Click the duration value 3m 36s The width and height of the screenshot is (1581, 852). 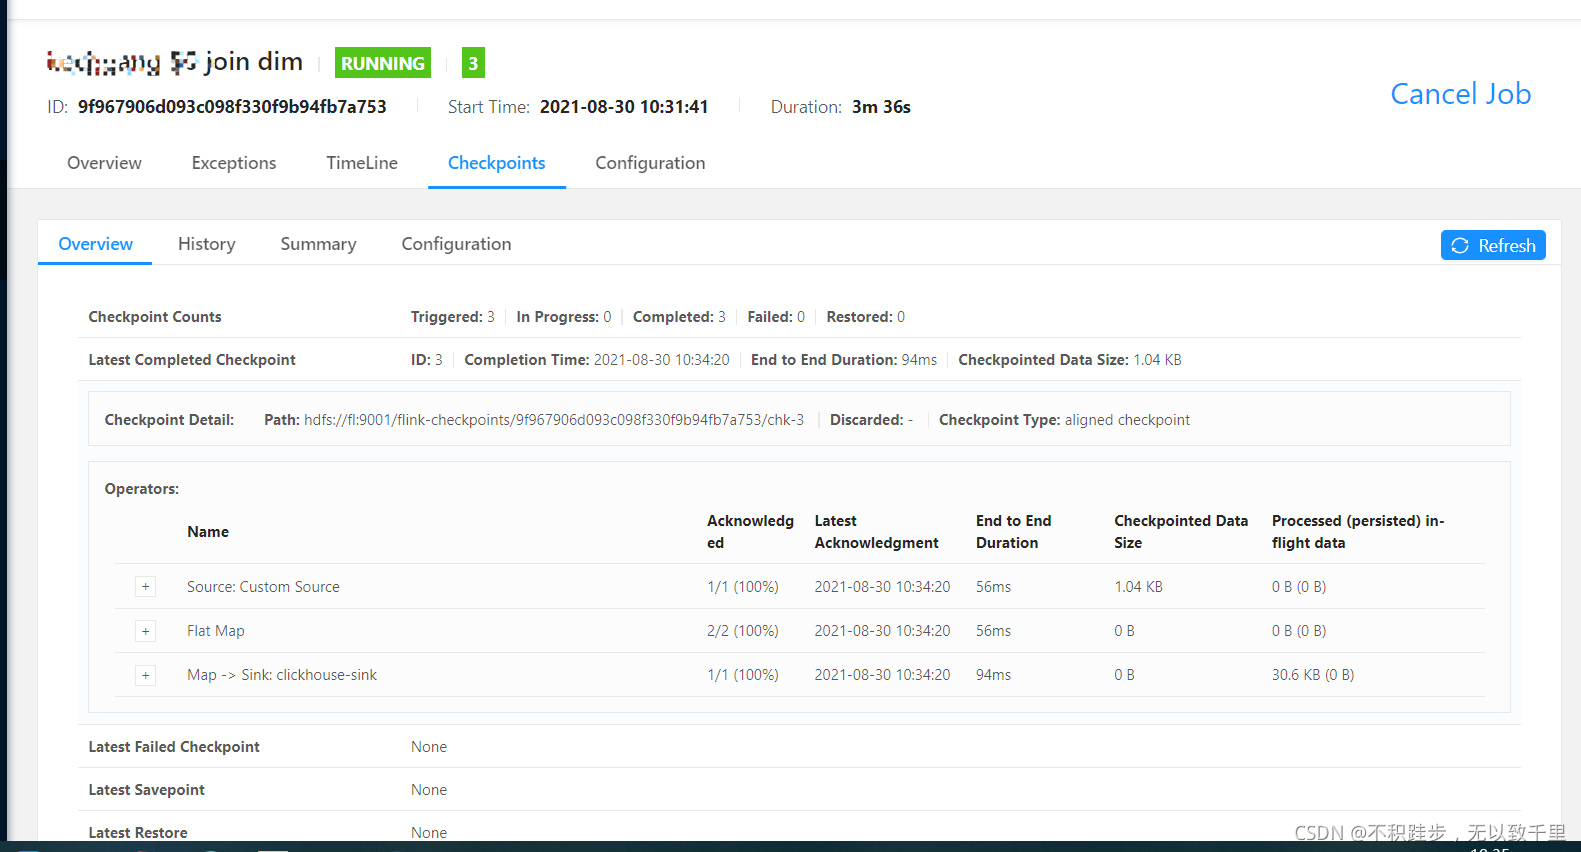pyautogui.click(x=881, y=107)
